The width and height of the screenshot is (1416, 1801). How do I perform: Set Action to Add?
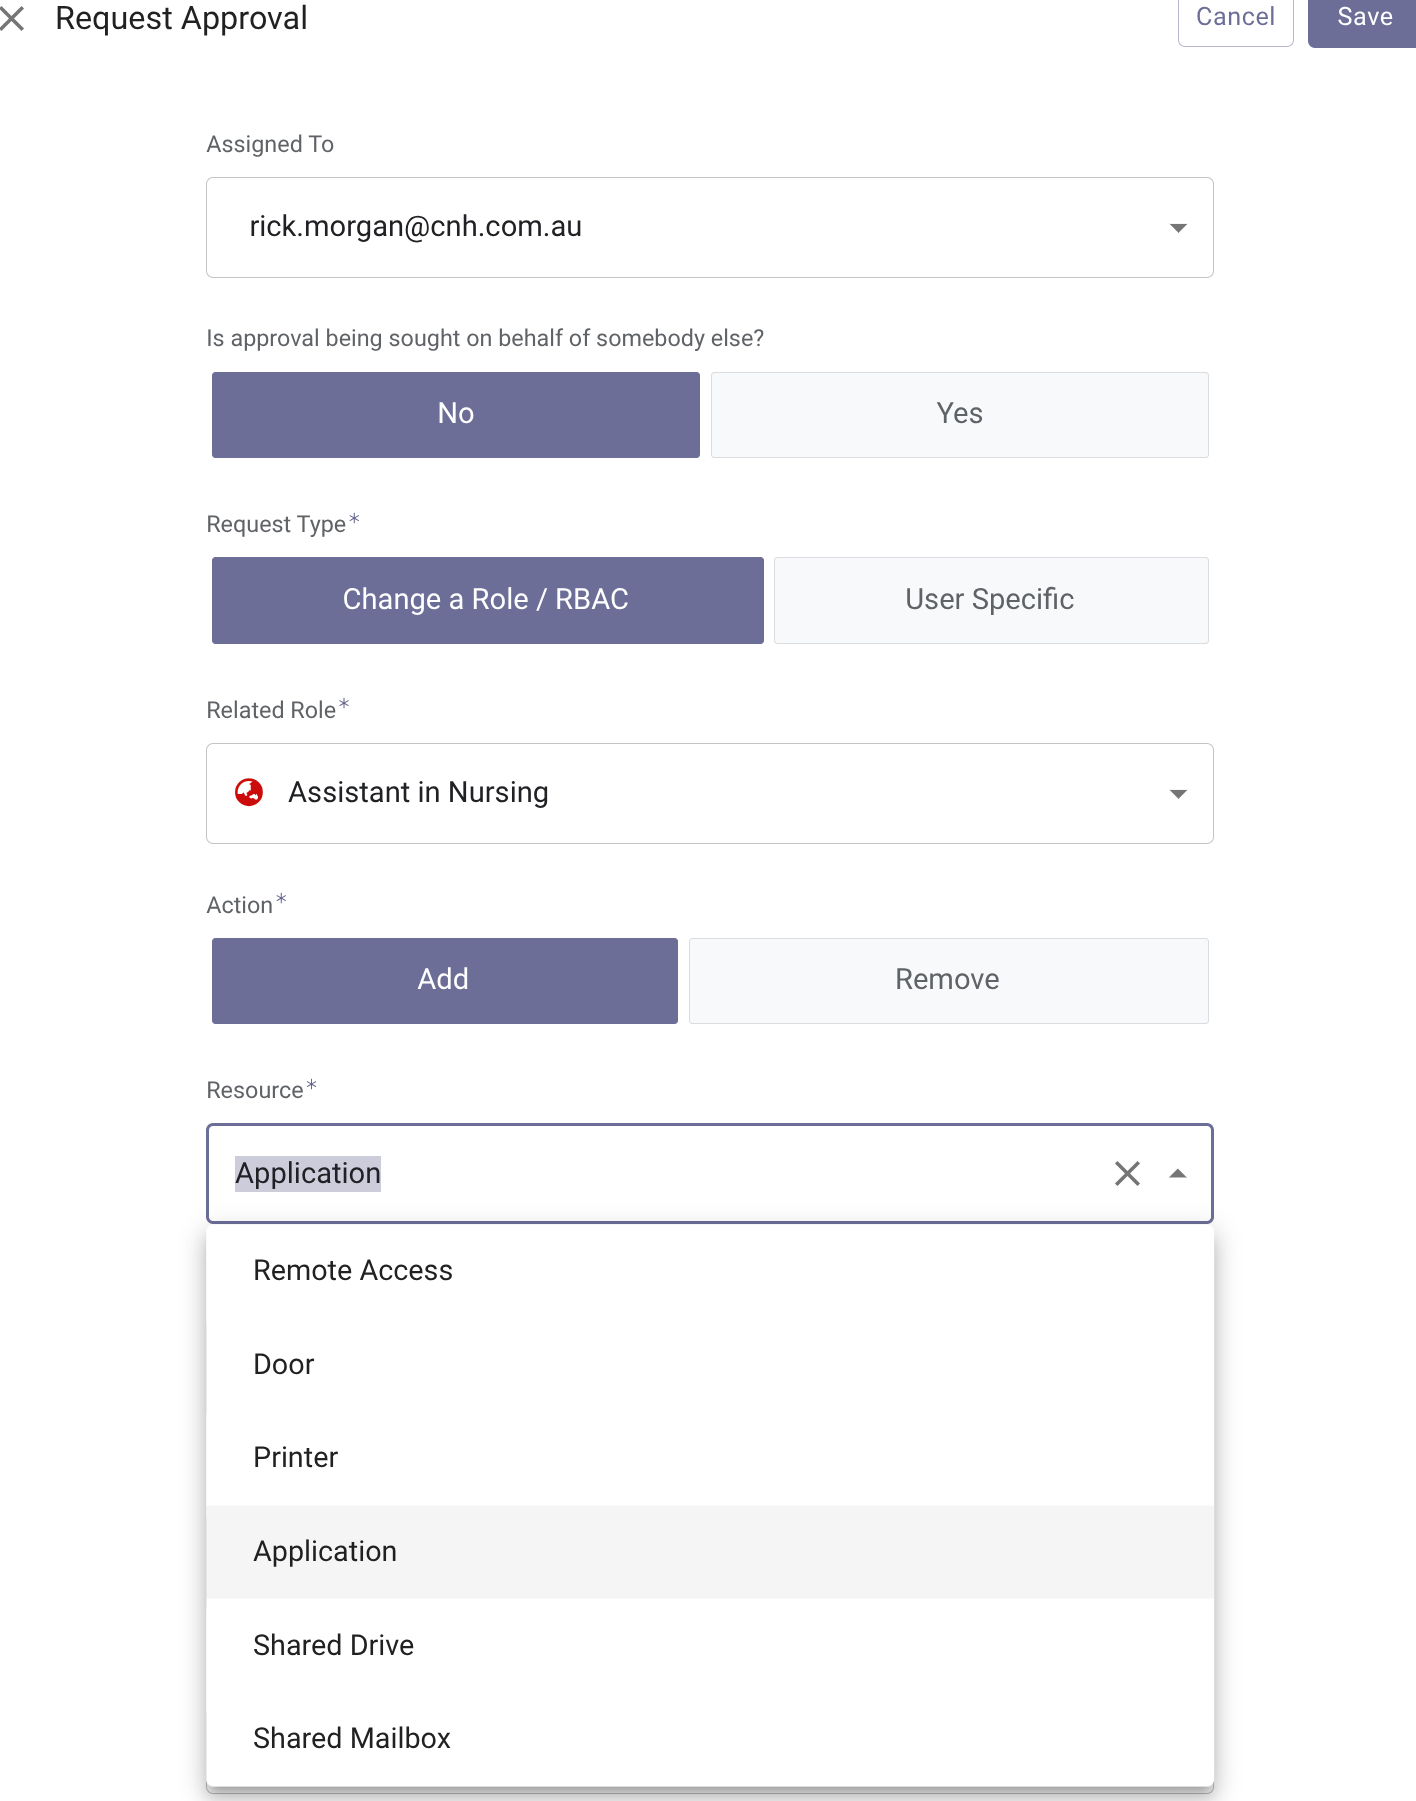click(x=444, y=980)
